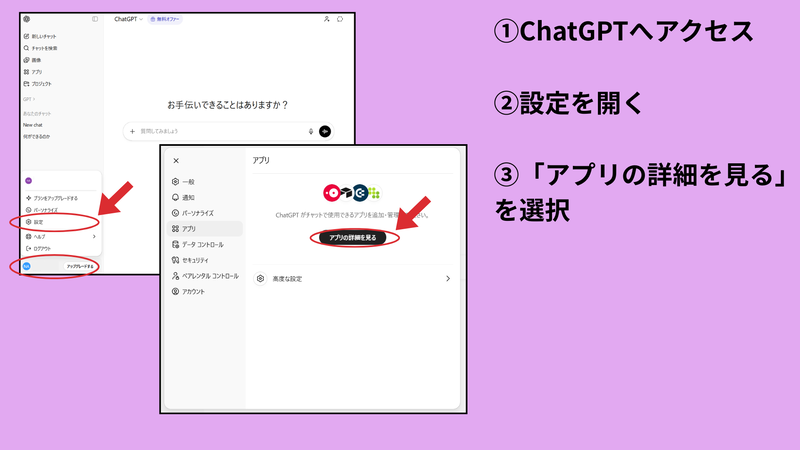Start a new chat via 新しいチャット

click(40, 36)
